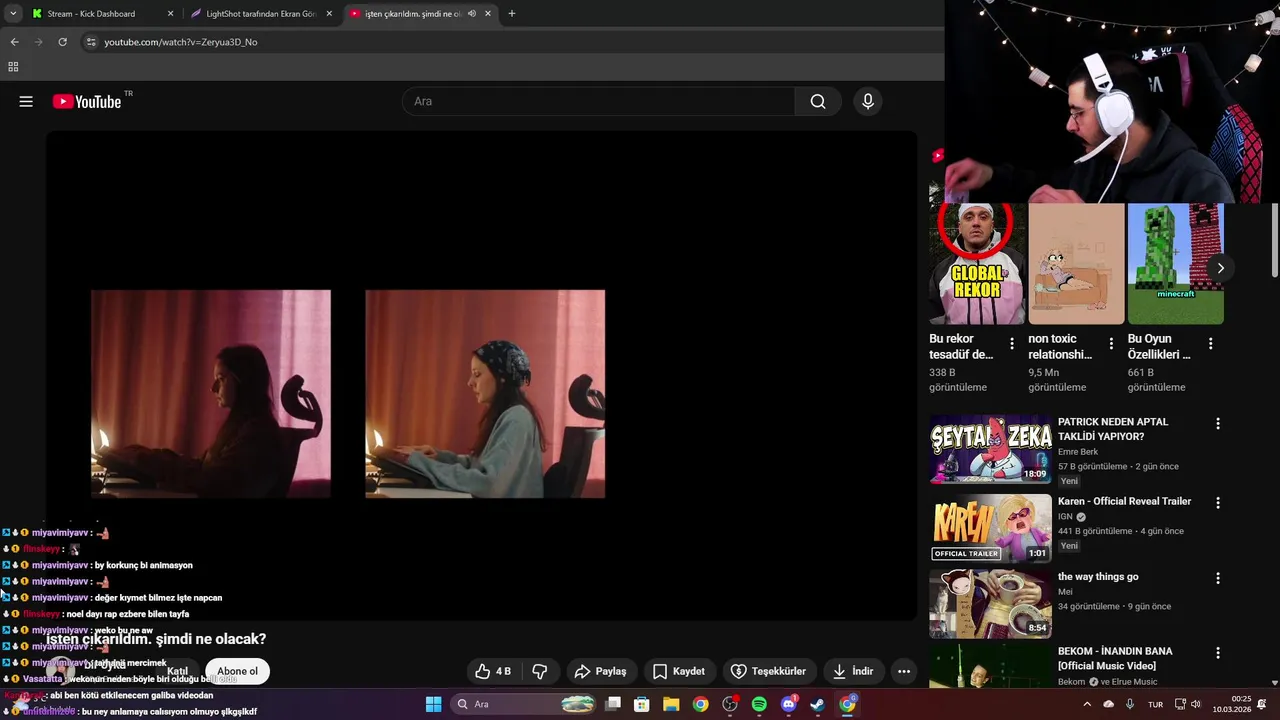Open the way things go thumbnail
The width and height of the screenshot is (1280, 720).
tap(990, 604)
